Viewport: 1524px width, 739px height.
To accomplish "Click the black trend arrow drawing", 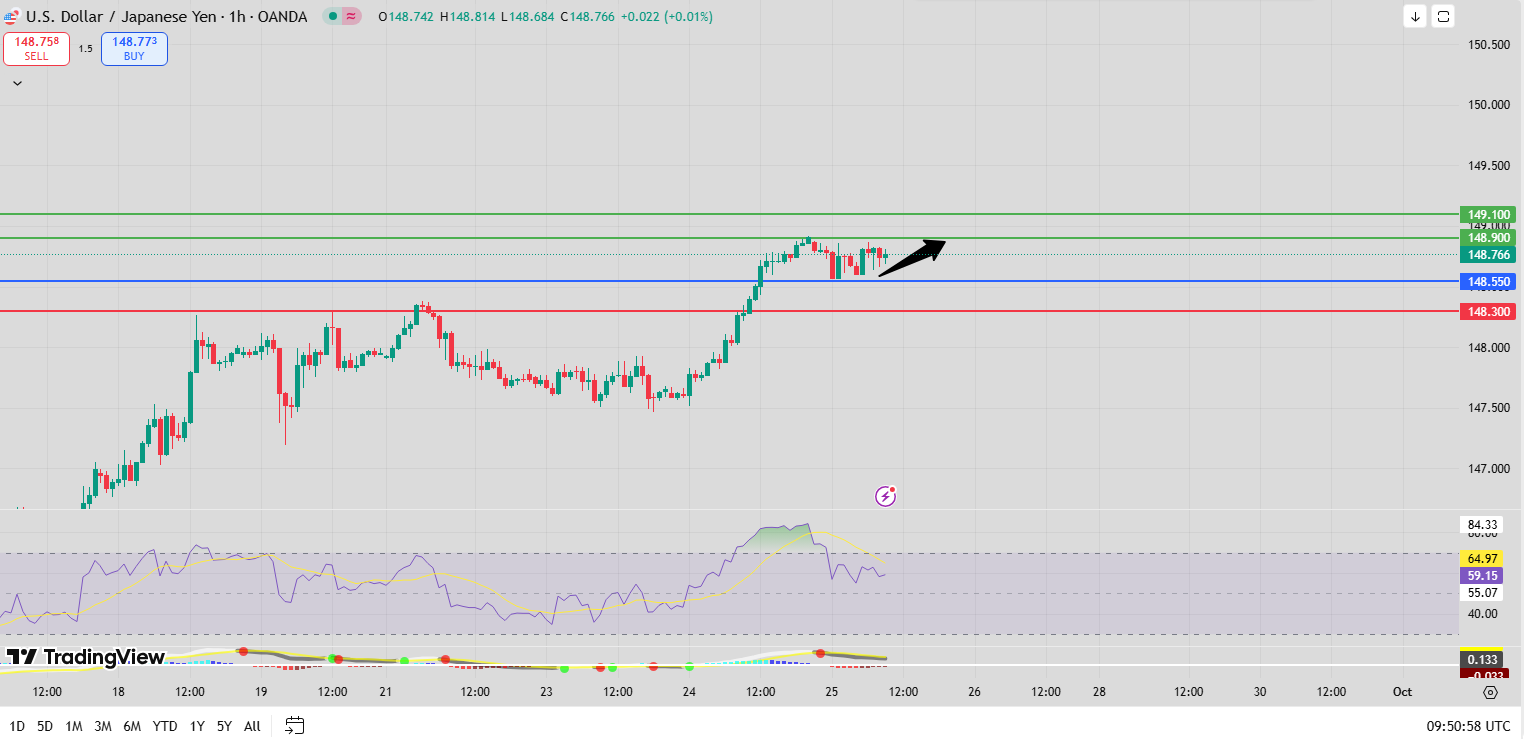I will (912, 257).
